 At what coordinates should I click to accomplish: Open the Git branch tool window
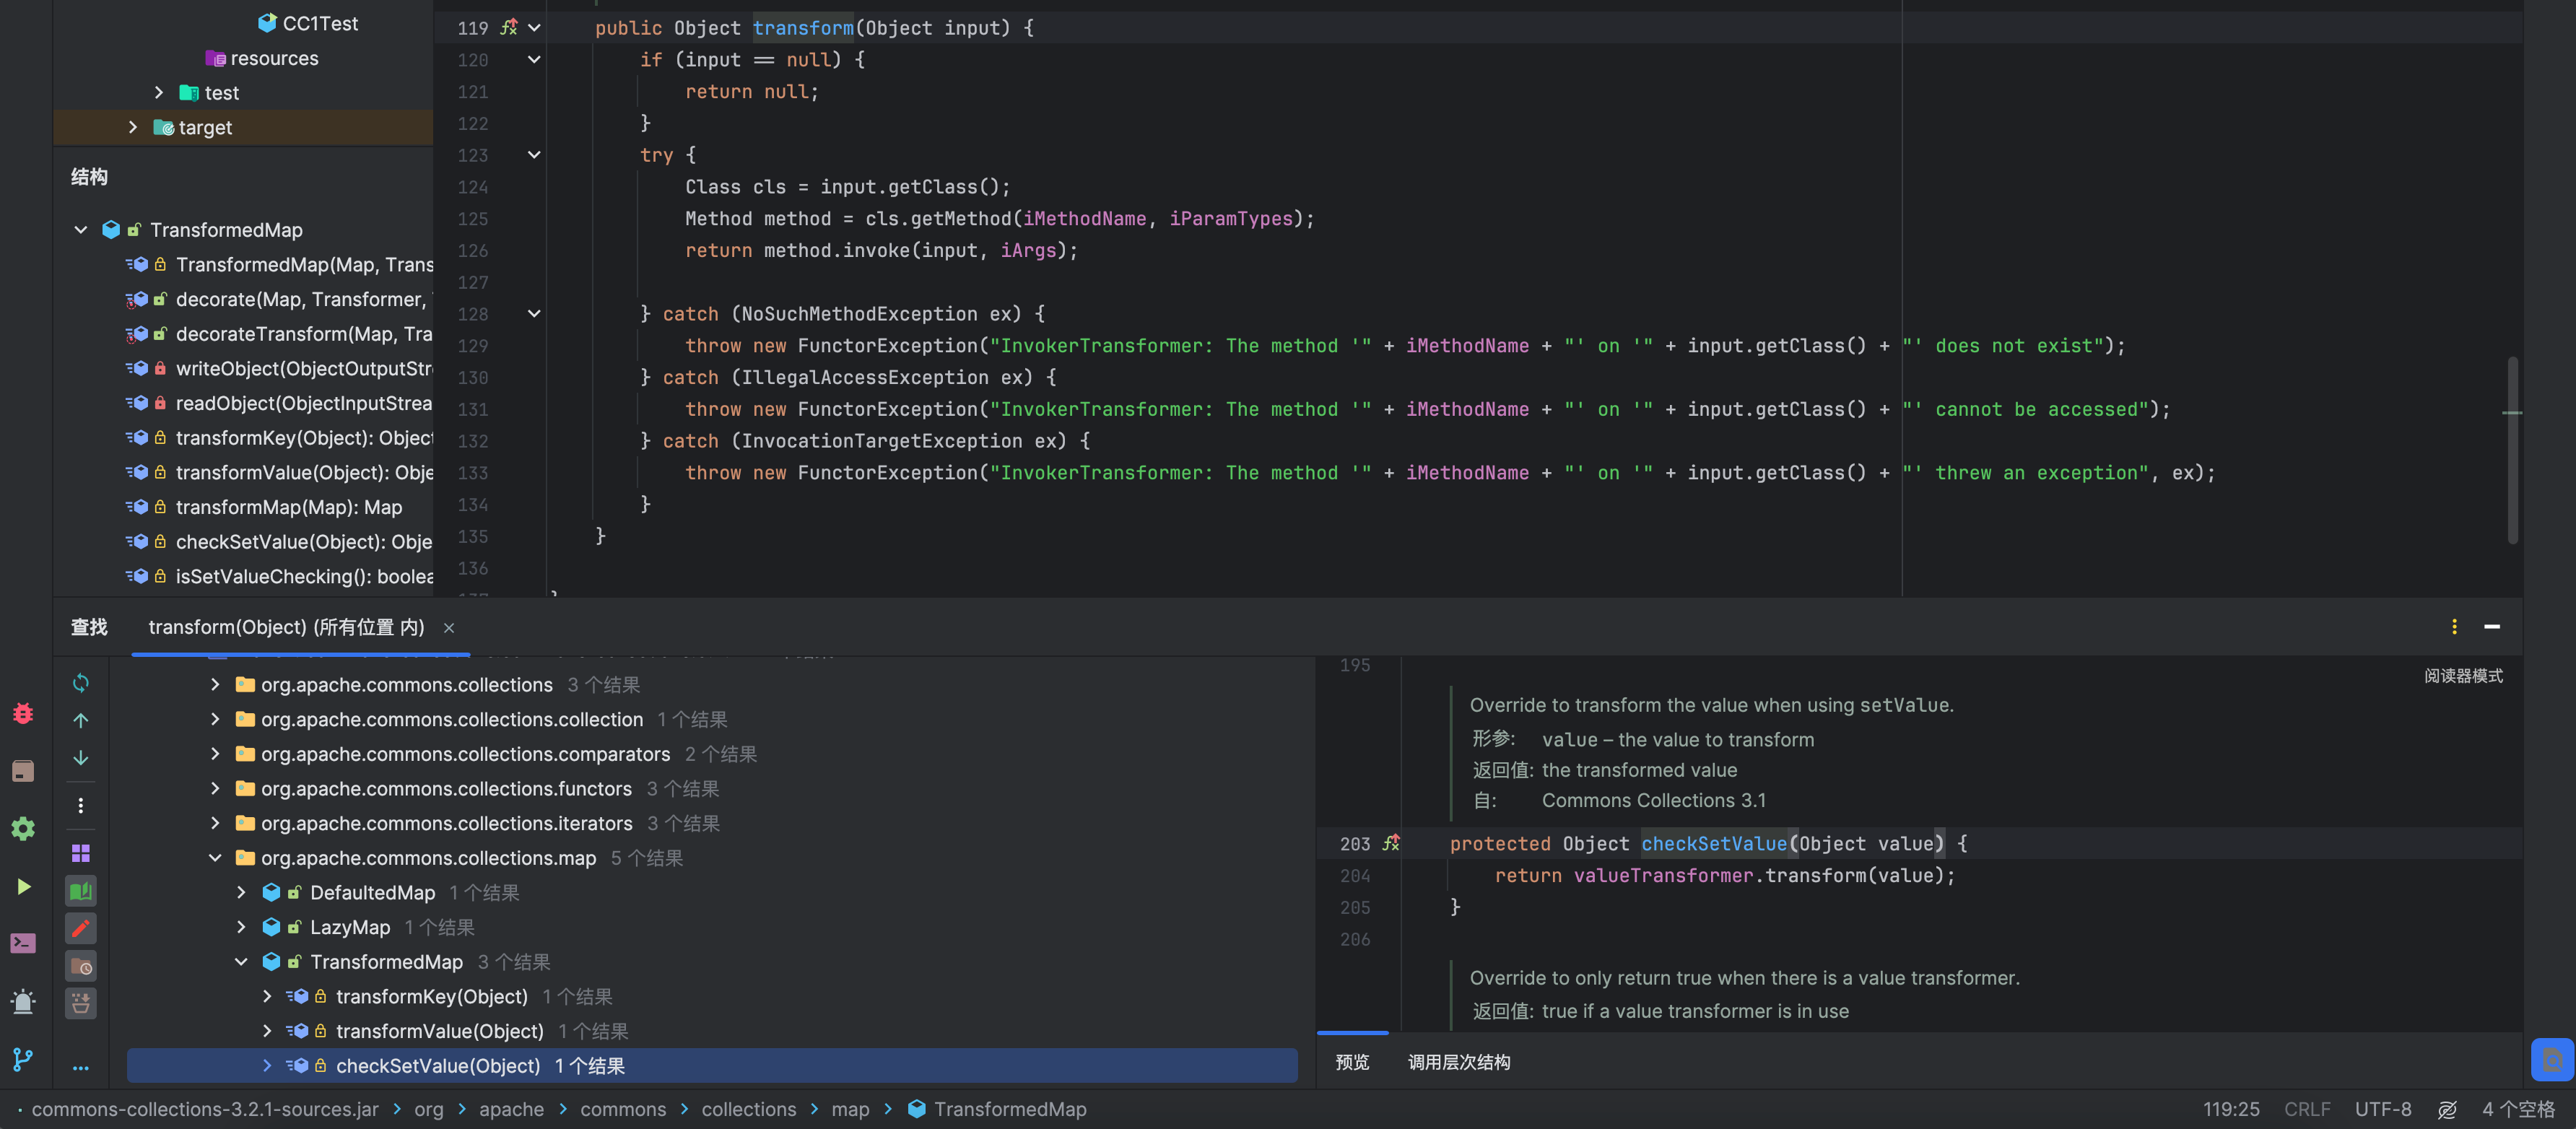coord(23,1059)
